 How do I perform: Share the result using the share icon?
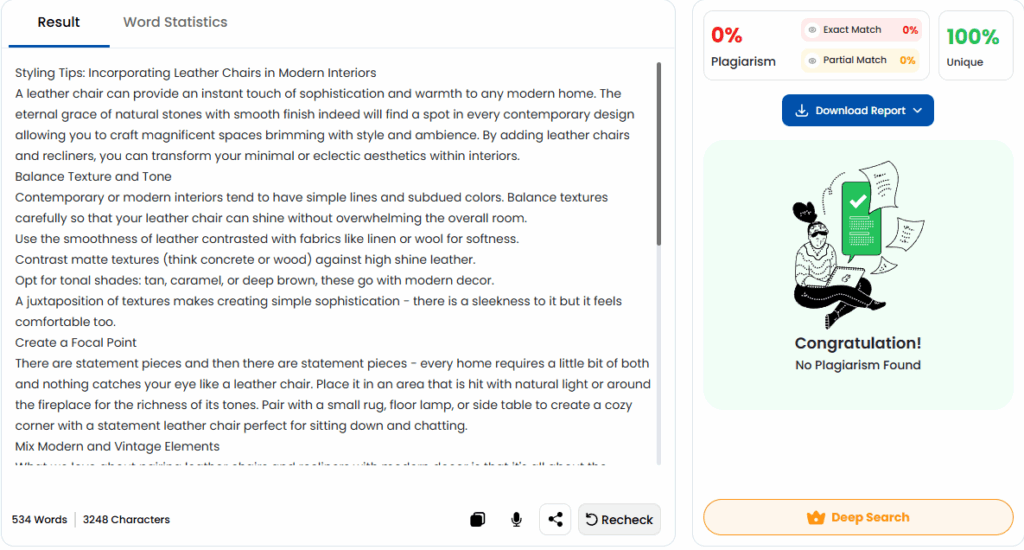coord(556,519)
